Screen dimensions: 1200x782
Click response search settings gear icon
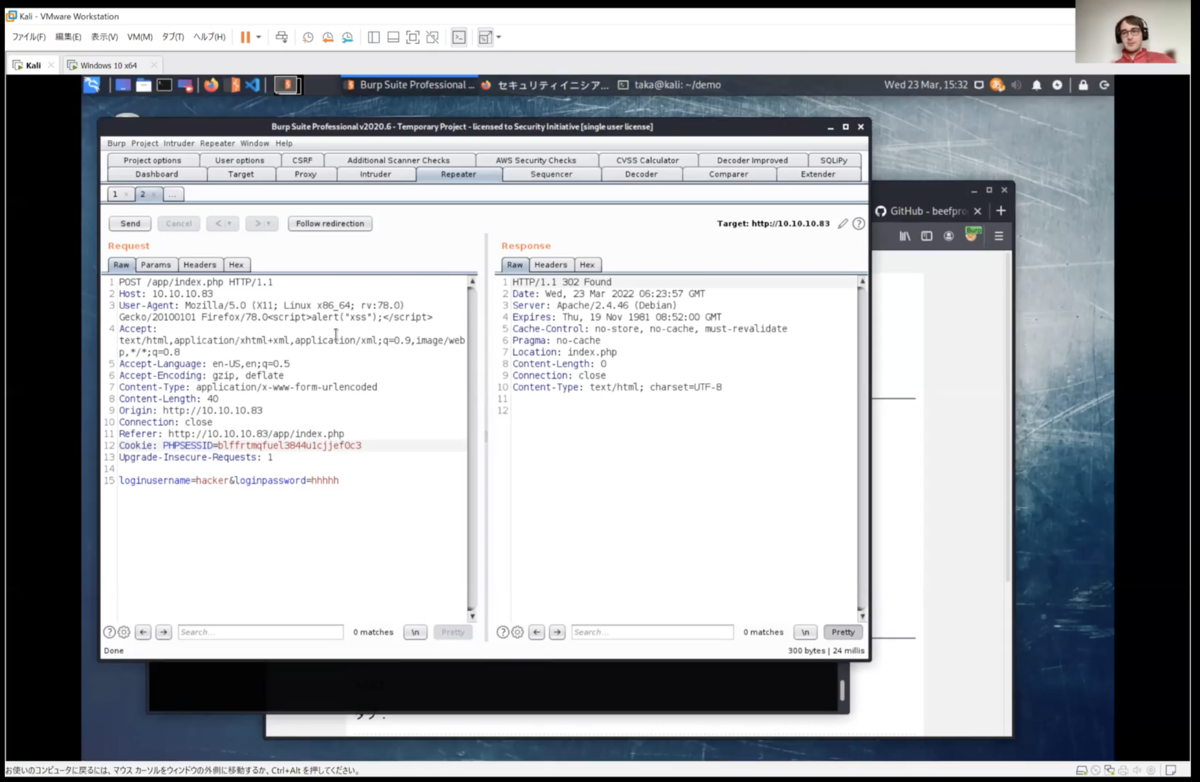click(517, 632)
